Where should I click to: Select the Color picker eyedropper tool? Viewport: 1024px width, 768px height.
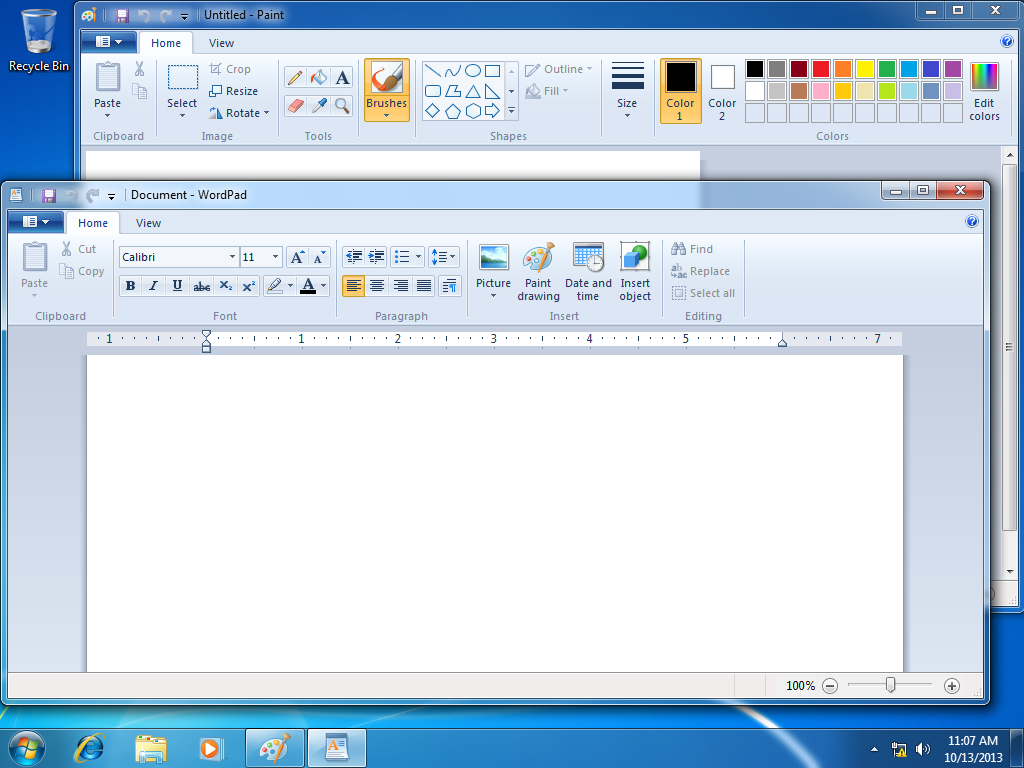pyautogui.click(x=319, y=105)
